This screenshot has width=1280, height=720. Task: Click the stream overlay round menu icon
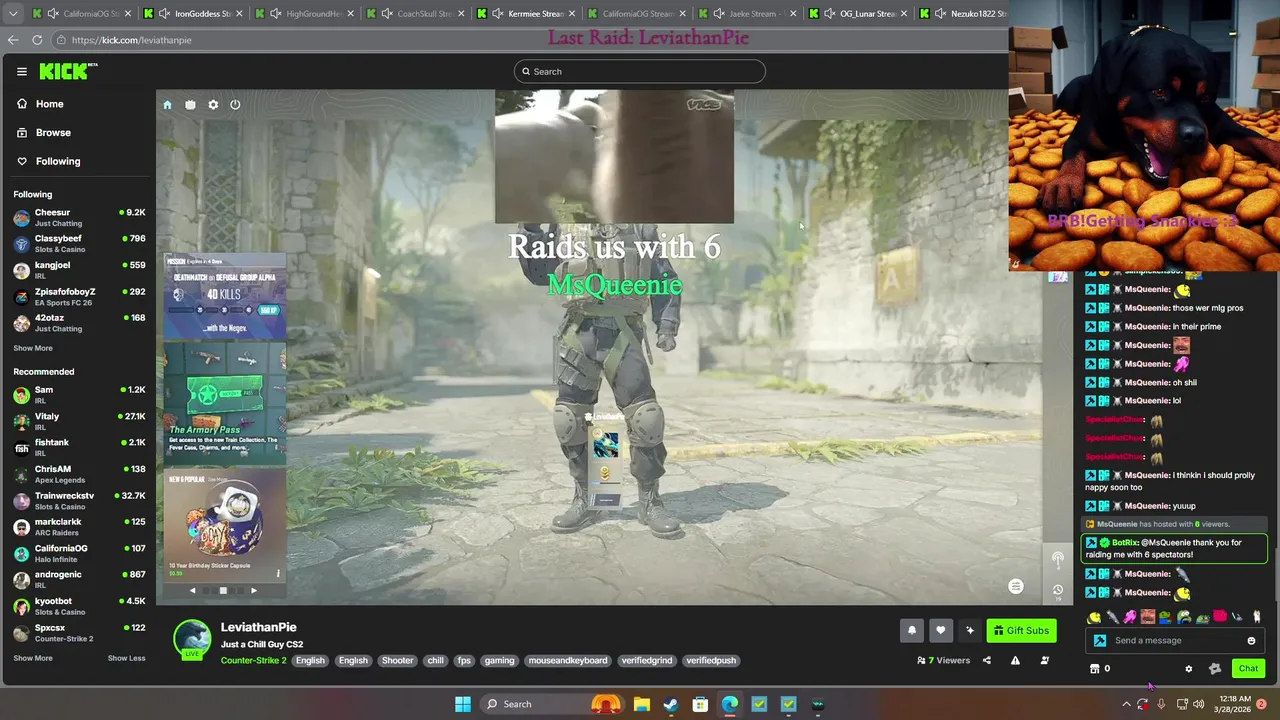tap(1016, 587)
